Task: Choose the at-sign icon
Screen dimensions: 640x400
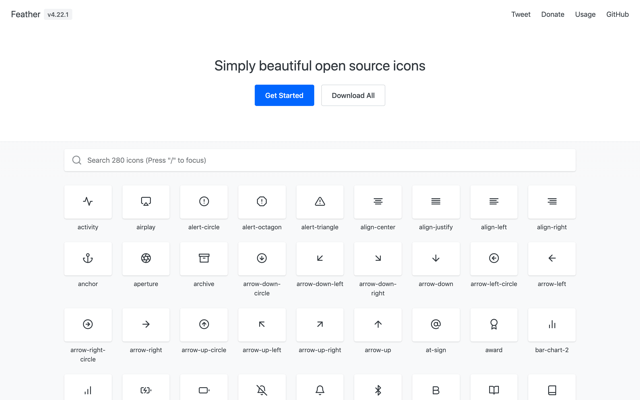Action: (436, 324)
